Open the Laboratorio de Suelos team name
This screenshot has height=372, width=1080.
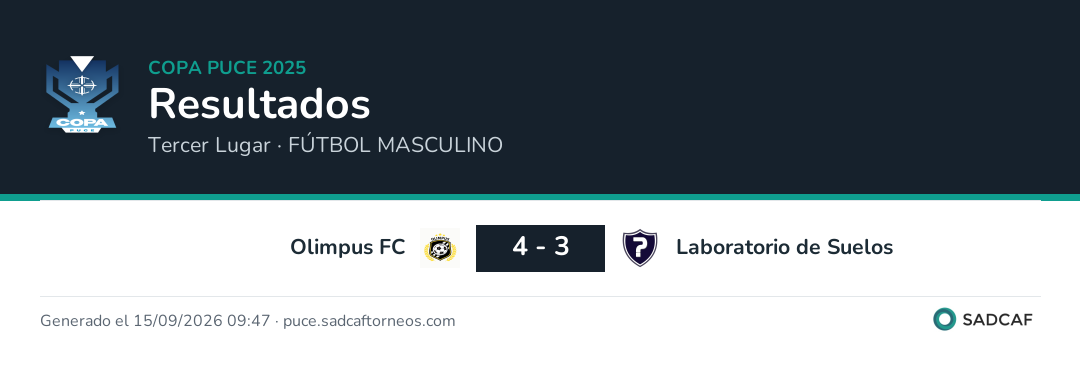[785, 247]
